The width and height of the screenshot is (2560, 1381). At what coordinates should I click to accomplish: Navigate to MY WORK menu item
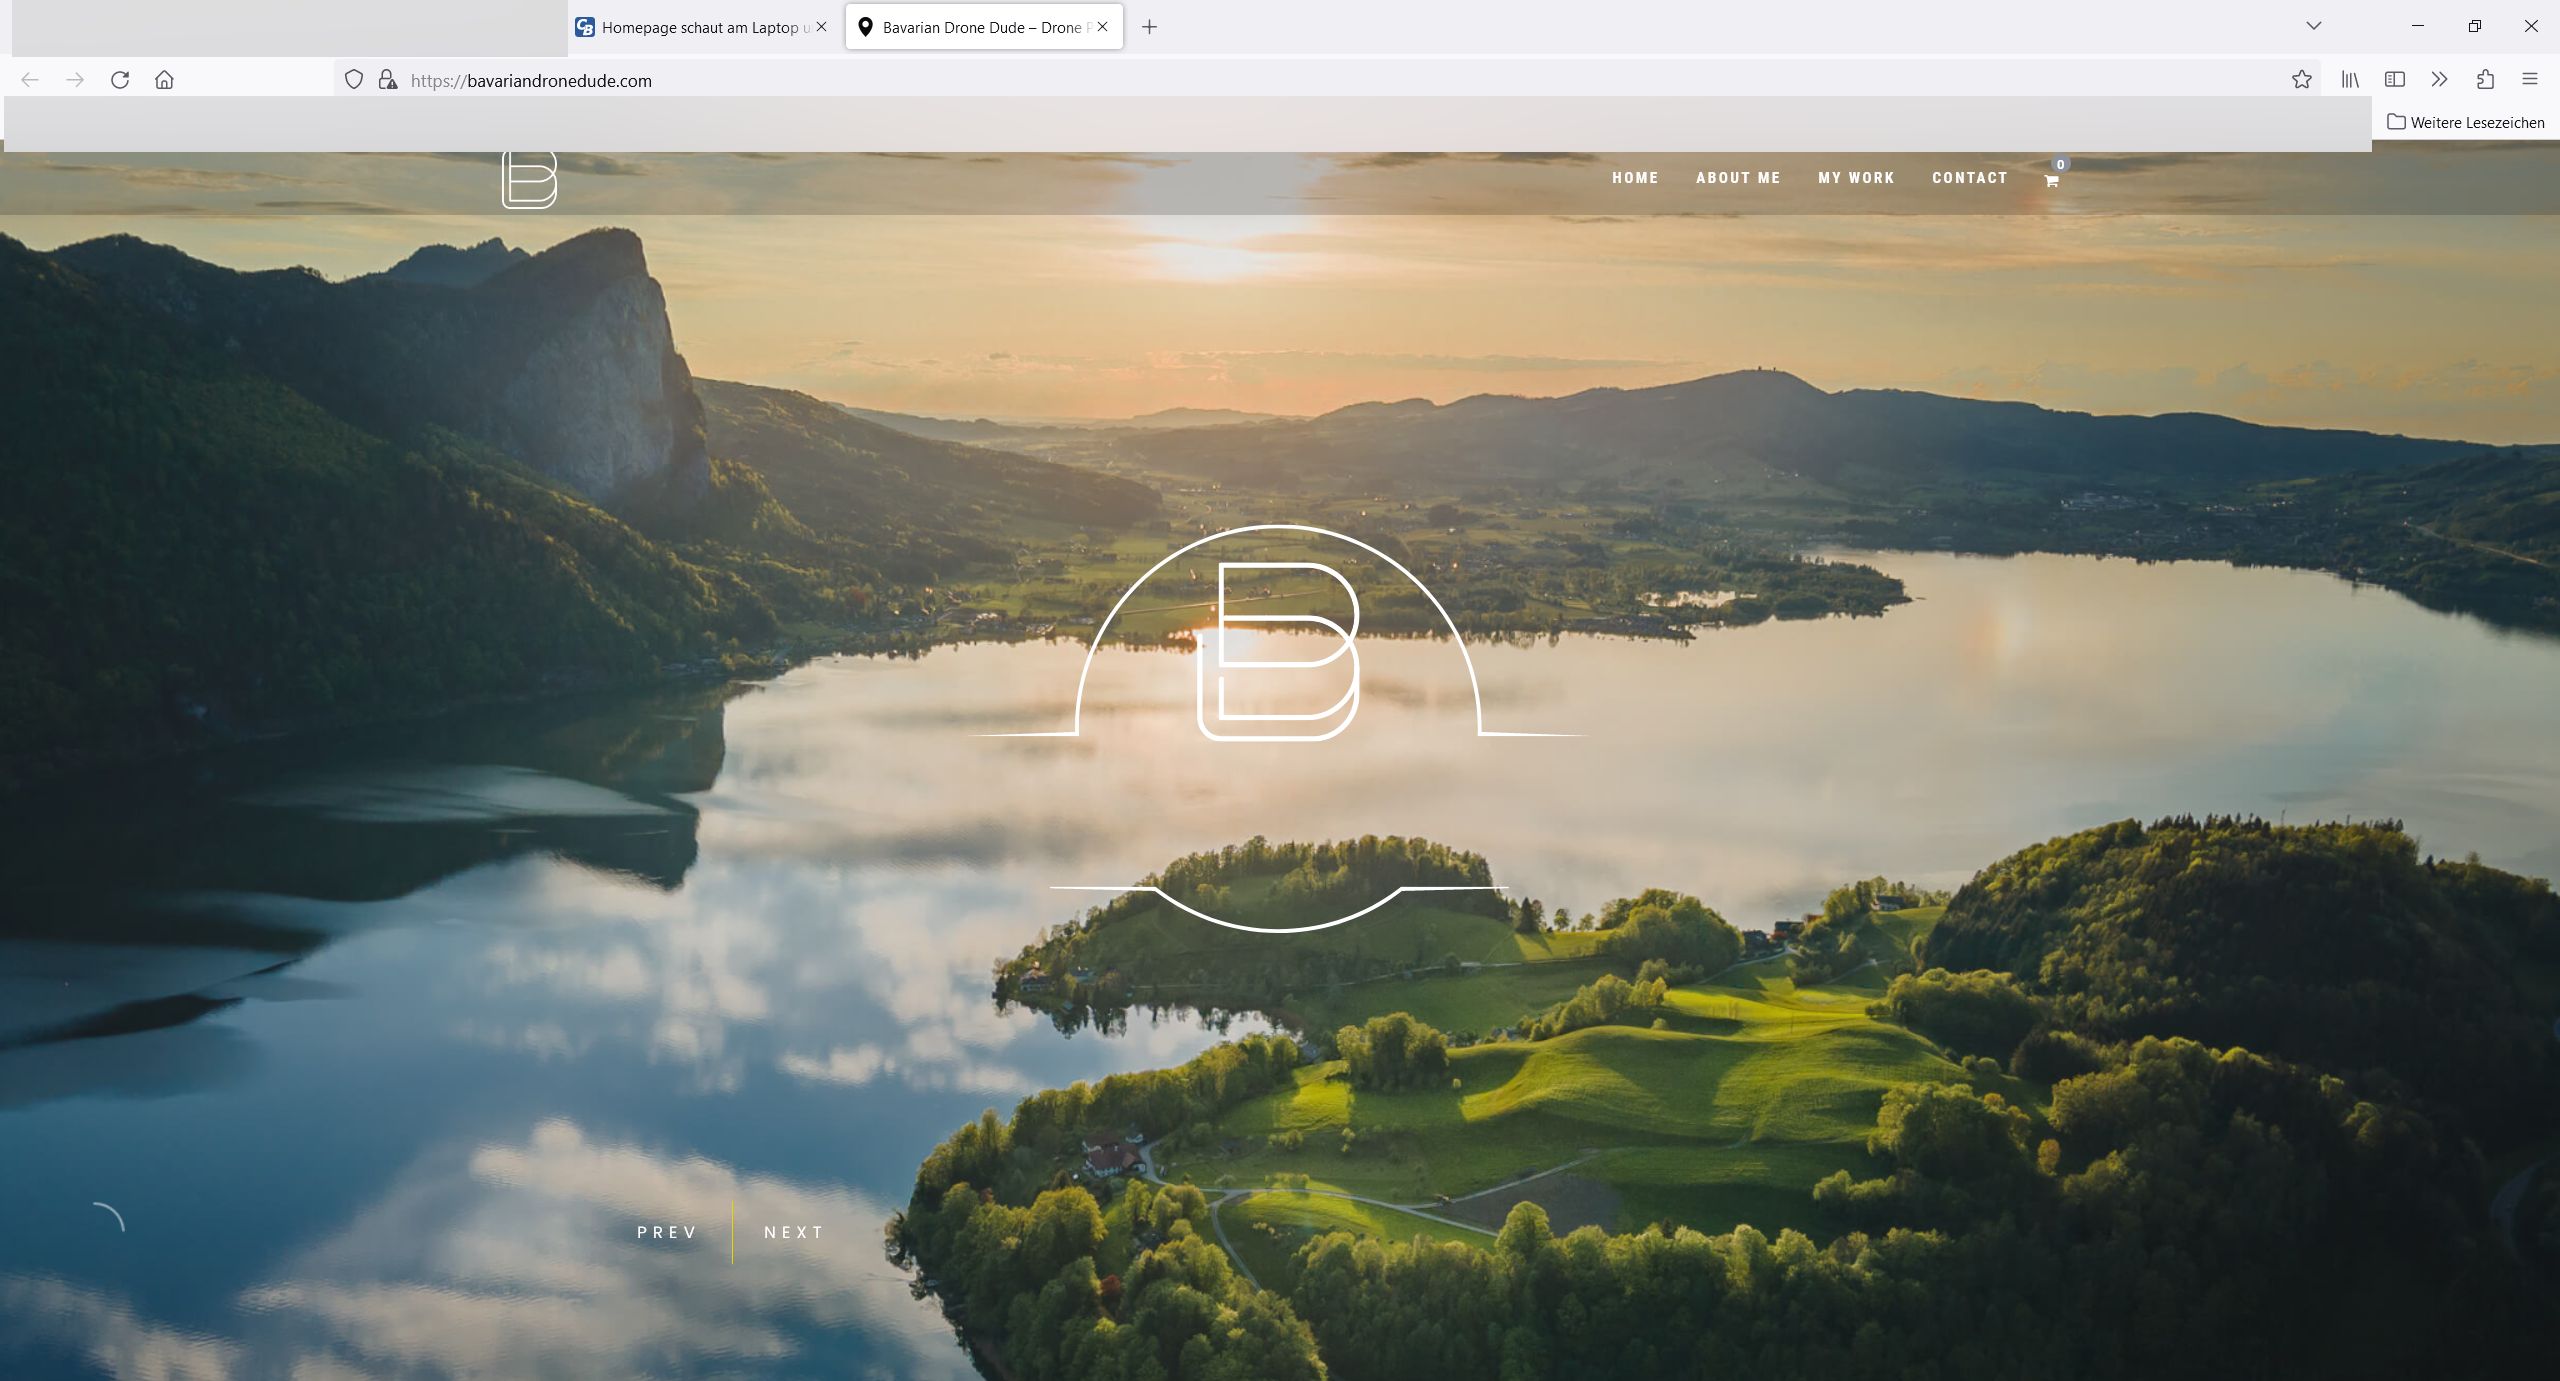[x=1856, y=178]
